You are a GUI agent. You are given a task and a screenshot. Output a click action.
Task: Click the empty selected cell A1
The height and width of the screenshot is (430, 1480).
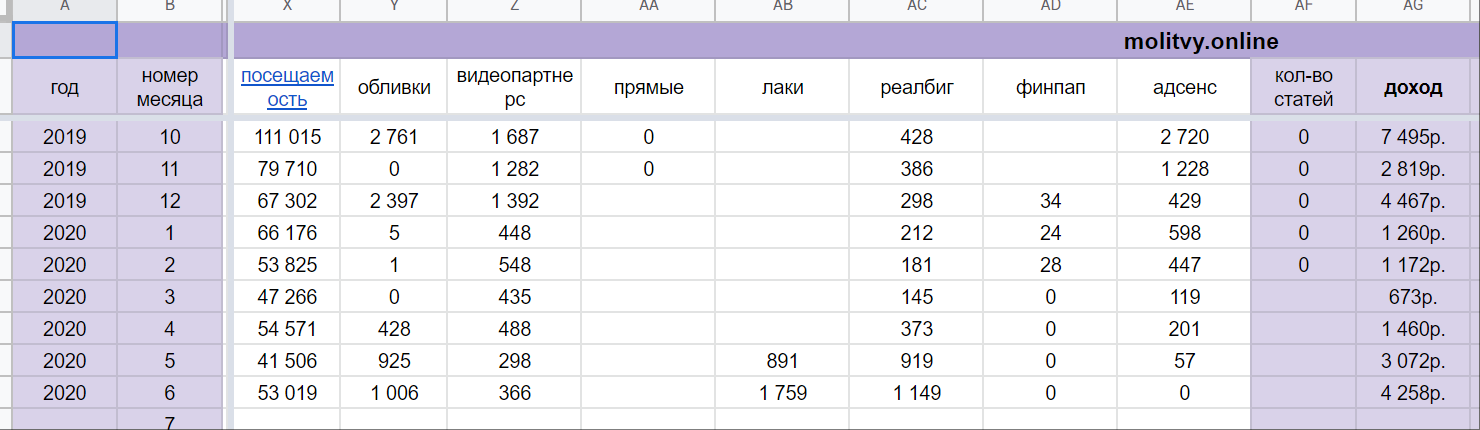[64, 42]
